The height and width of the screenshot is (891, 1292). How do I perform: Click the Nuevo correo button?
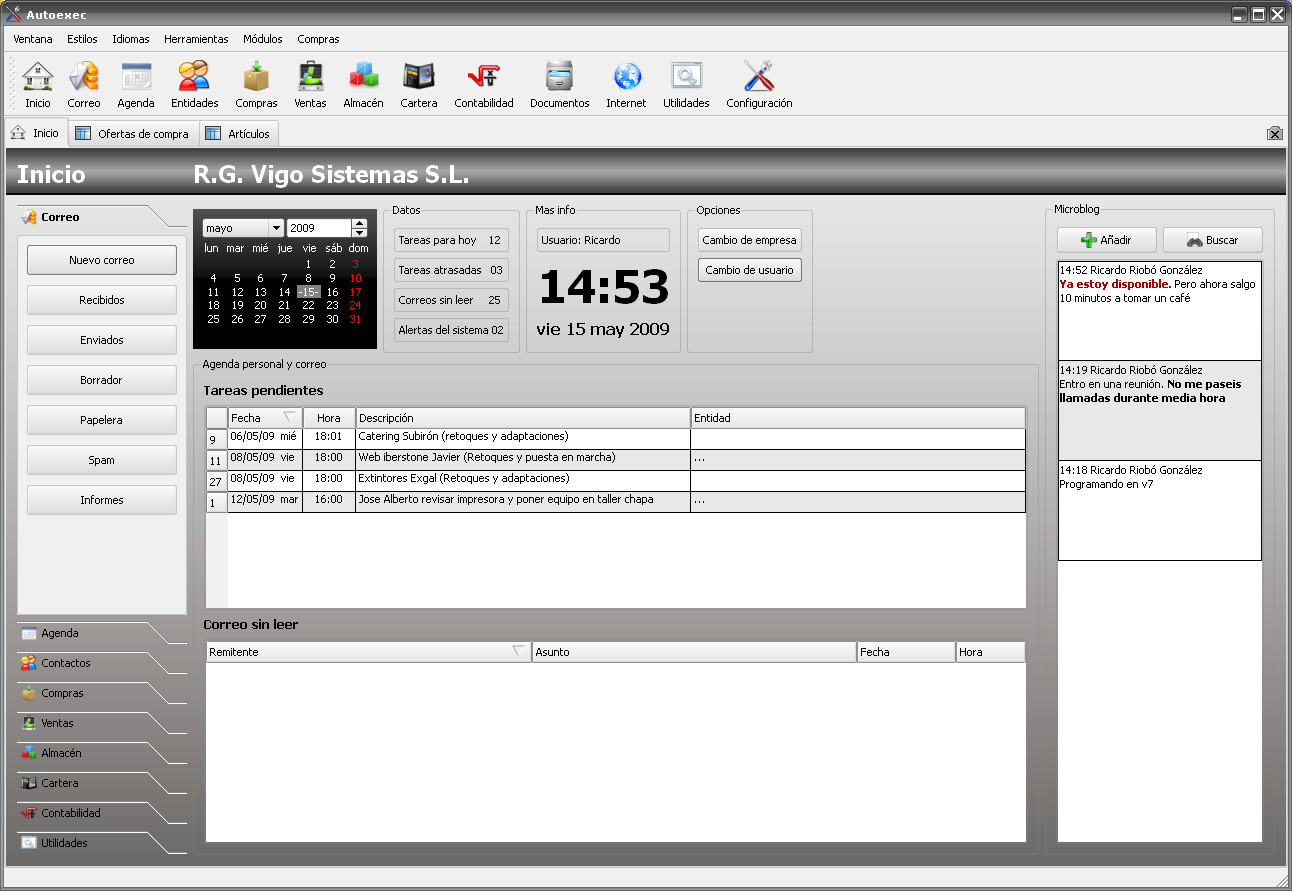click(102, 260)
